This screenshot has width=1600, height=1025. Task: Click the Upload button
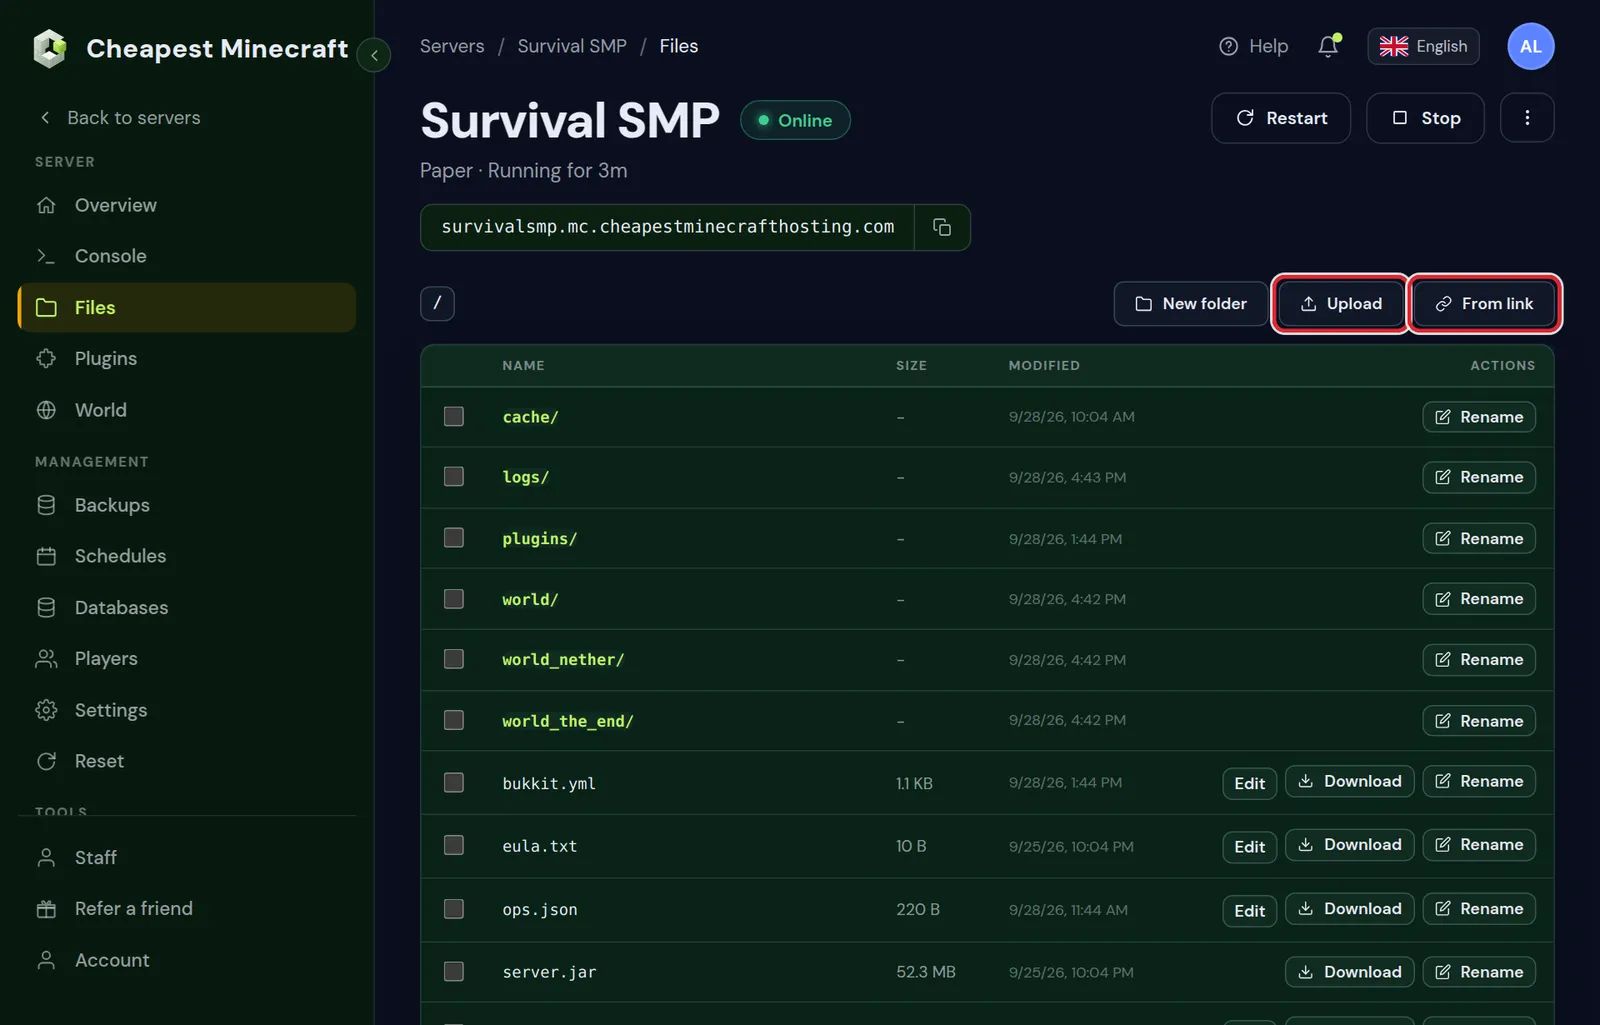[x=1340, y=303]
